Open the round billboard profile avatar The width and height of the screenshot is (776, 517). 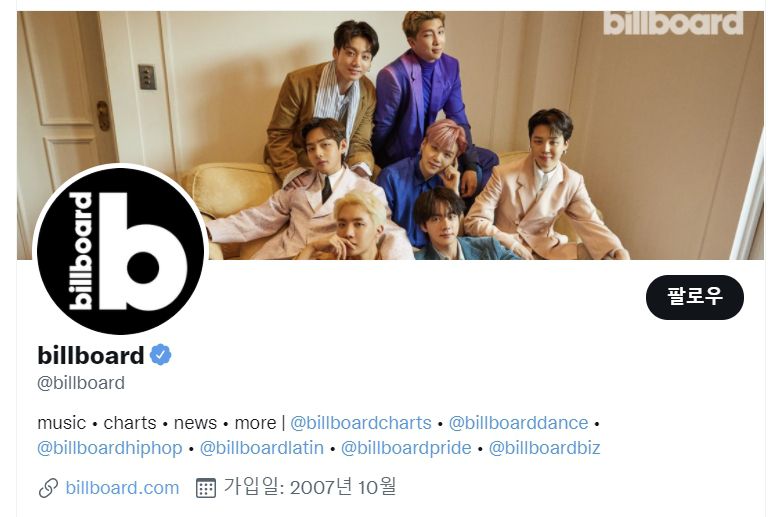[120, 250]
